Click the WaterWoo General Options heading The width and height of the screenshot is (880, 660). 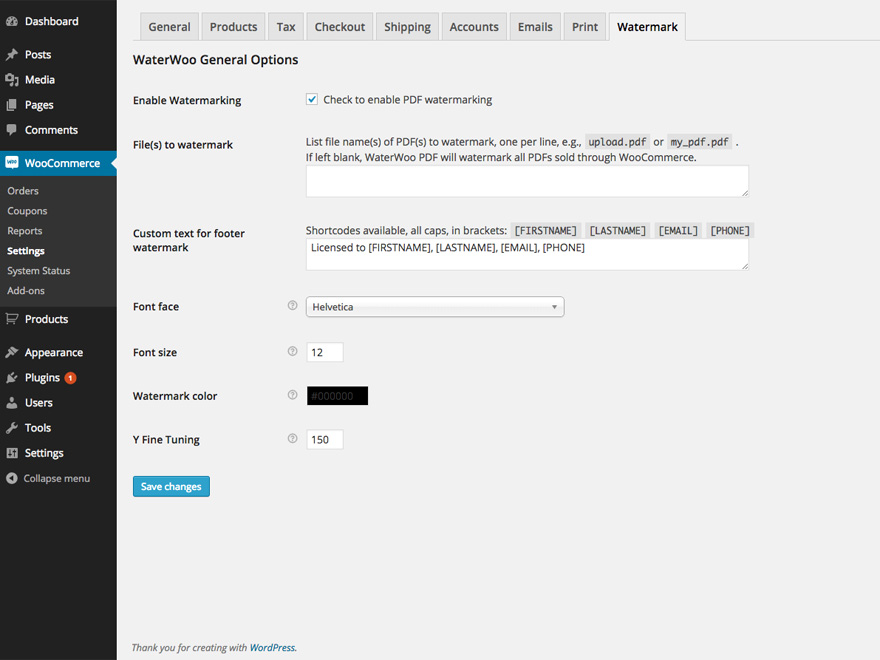tap(216, 60)
